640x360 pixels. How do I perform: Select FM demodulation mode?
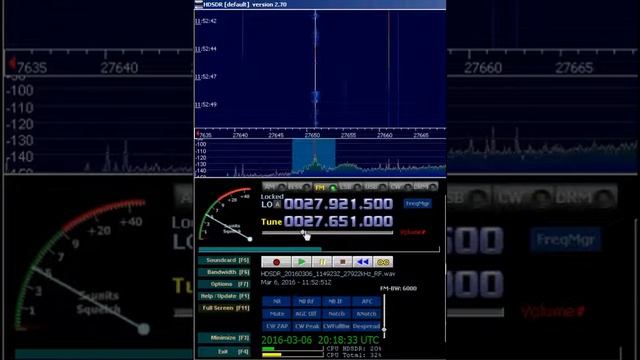tap(325, 187)
